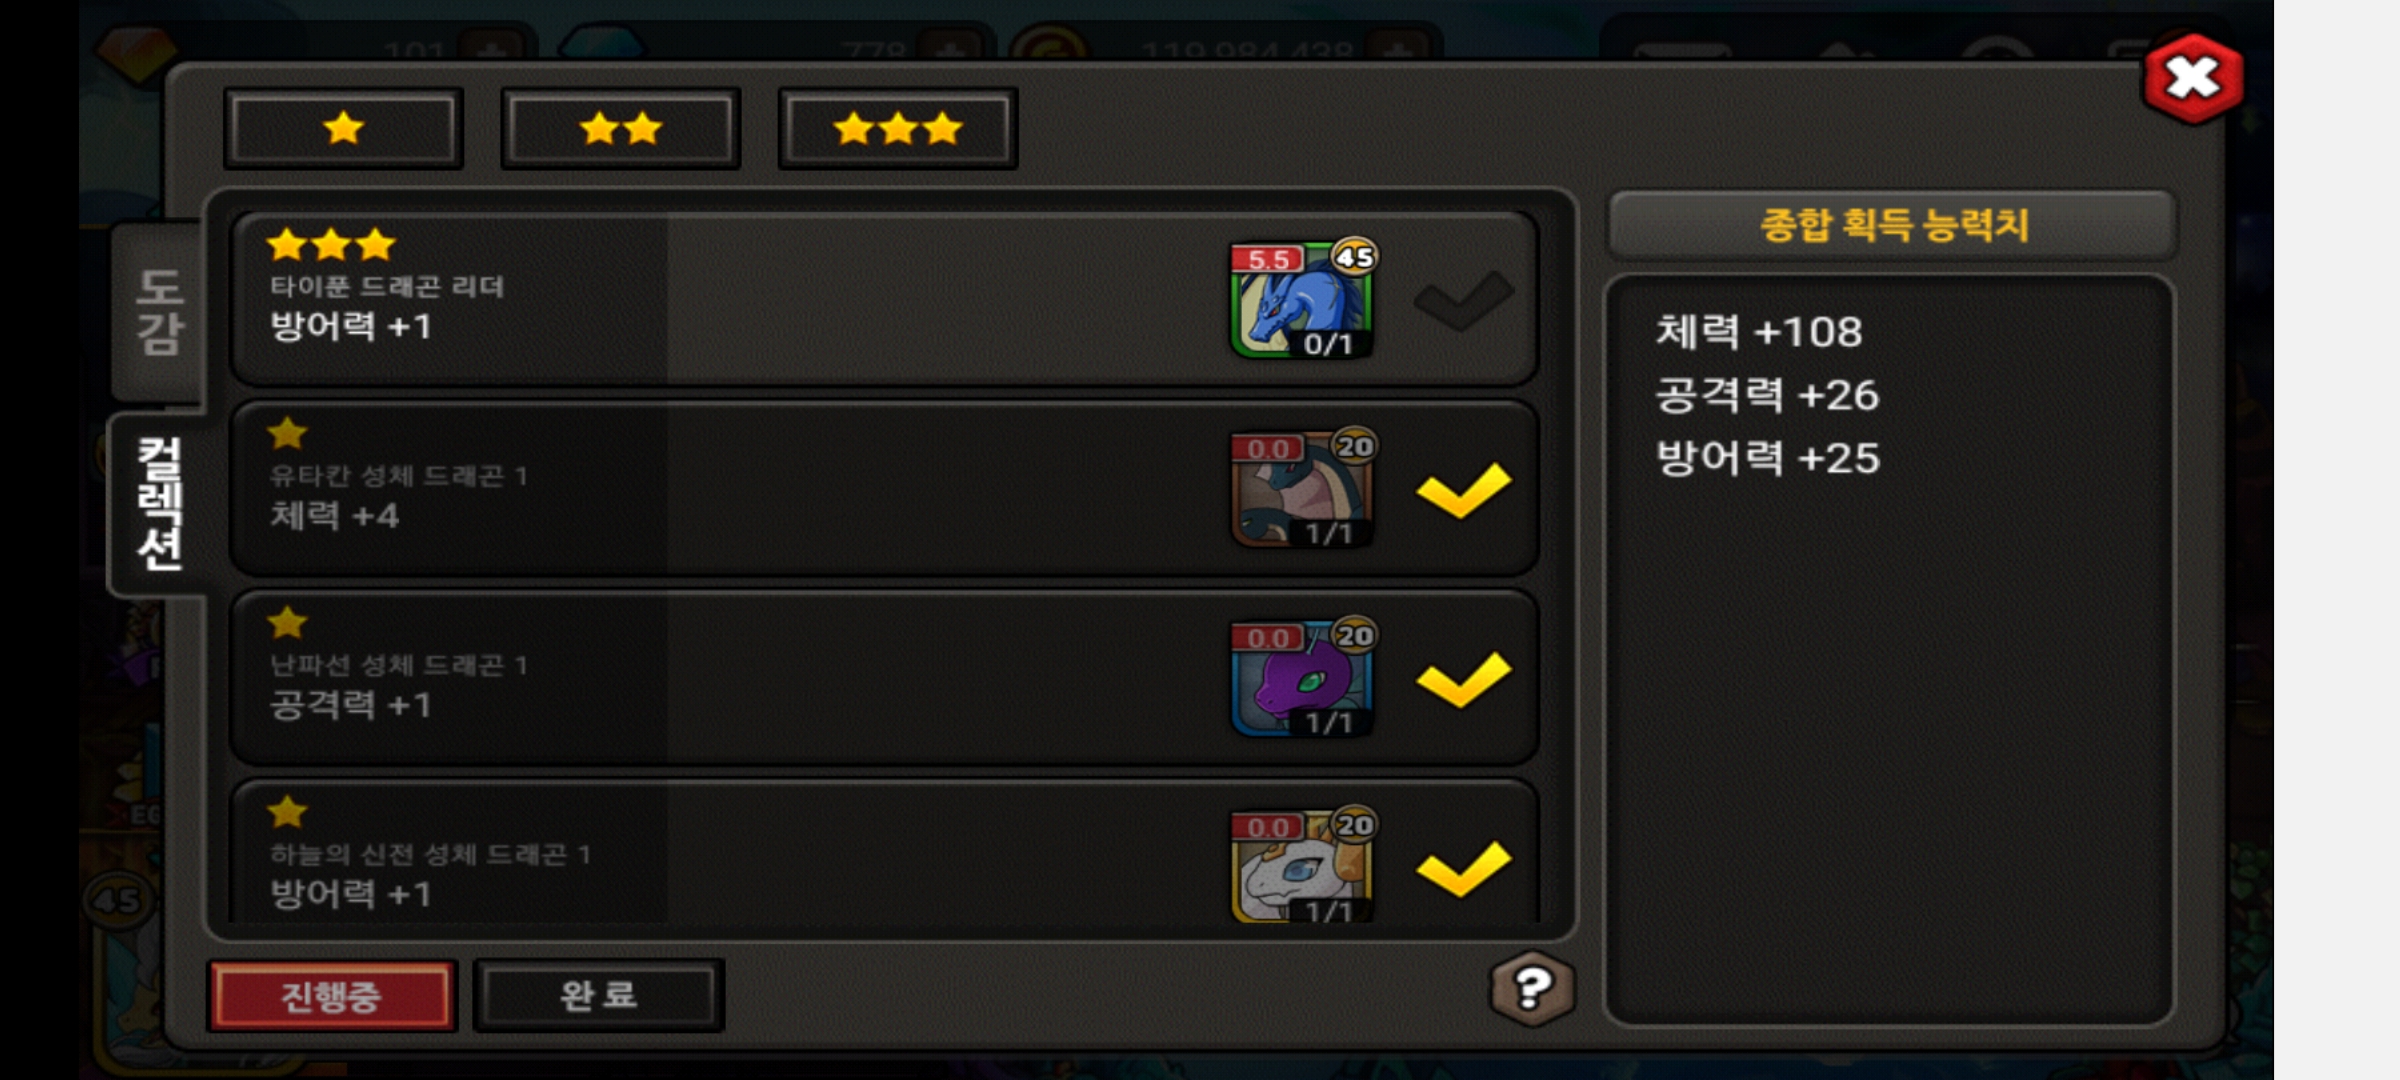The height and width of the screenshot is (1080, 2400).
Task: Filter collection by three-star rating
Action: (897, 128)
